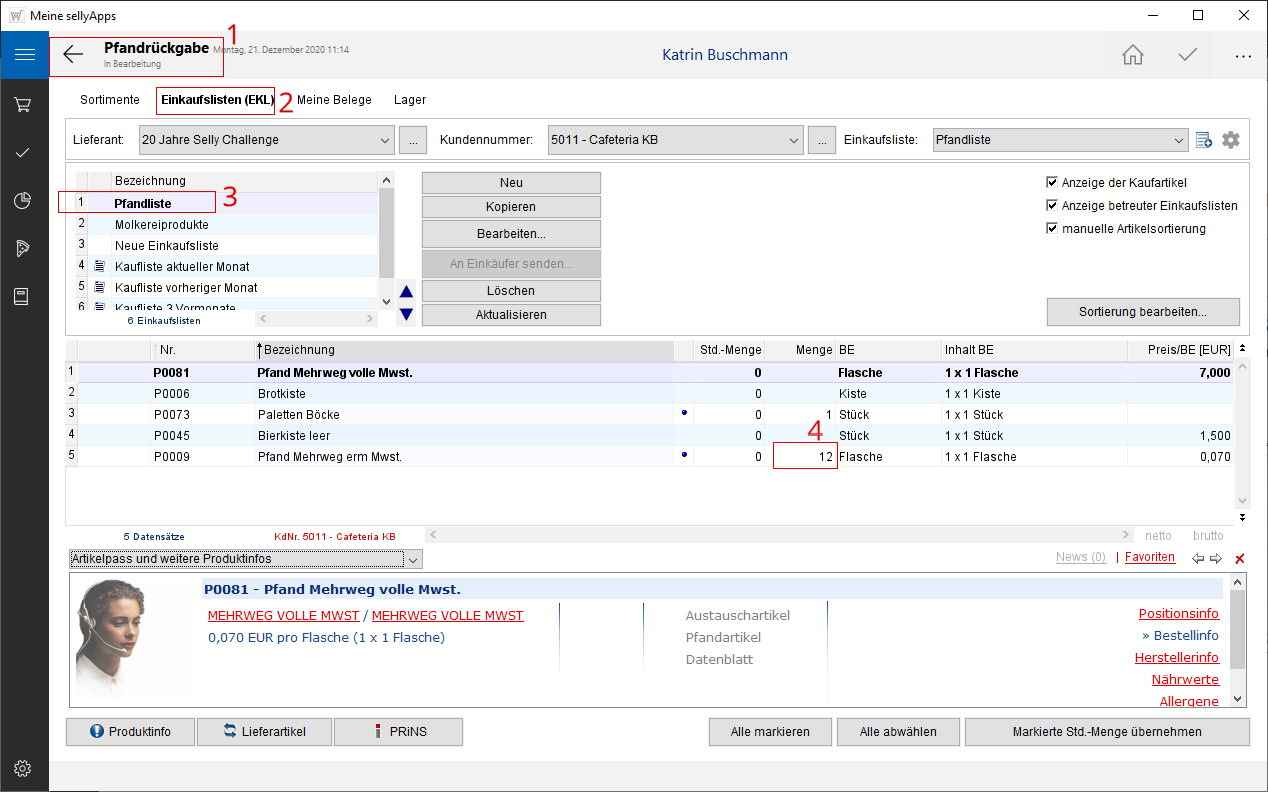
Task: Expand Artikelpass und weitere Produktinfos dropdown
Action: pos(414,559)
